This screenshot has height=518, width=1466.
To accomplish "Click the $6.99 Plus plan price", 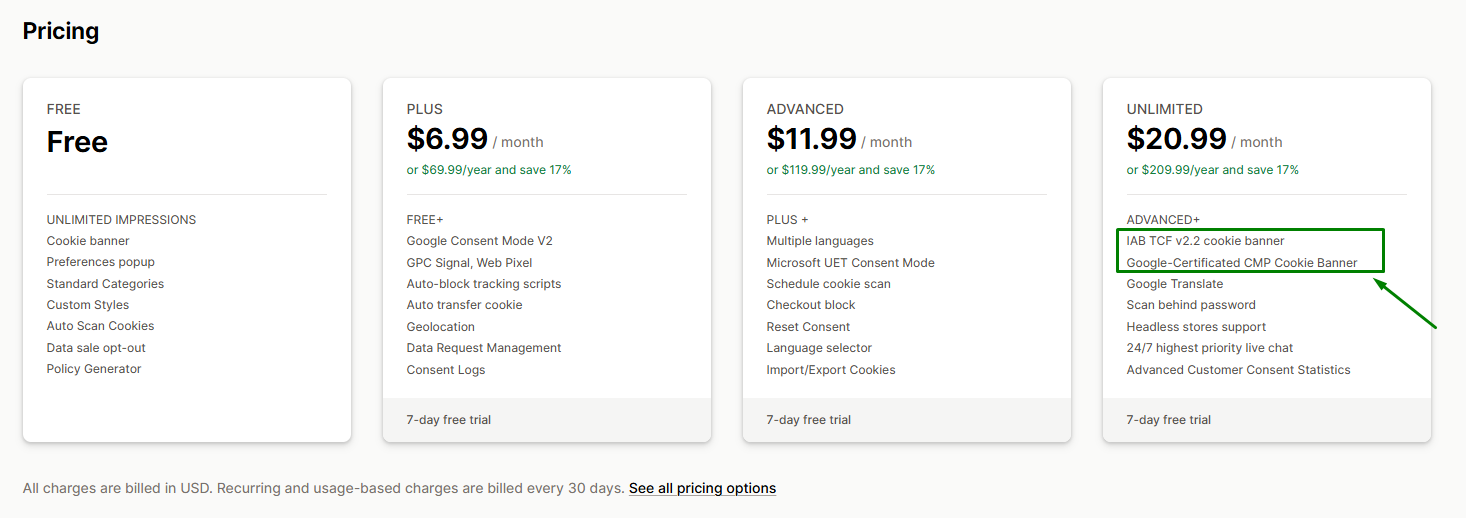I will pos(447,139).
